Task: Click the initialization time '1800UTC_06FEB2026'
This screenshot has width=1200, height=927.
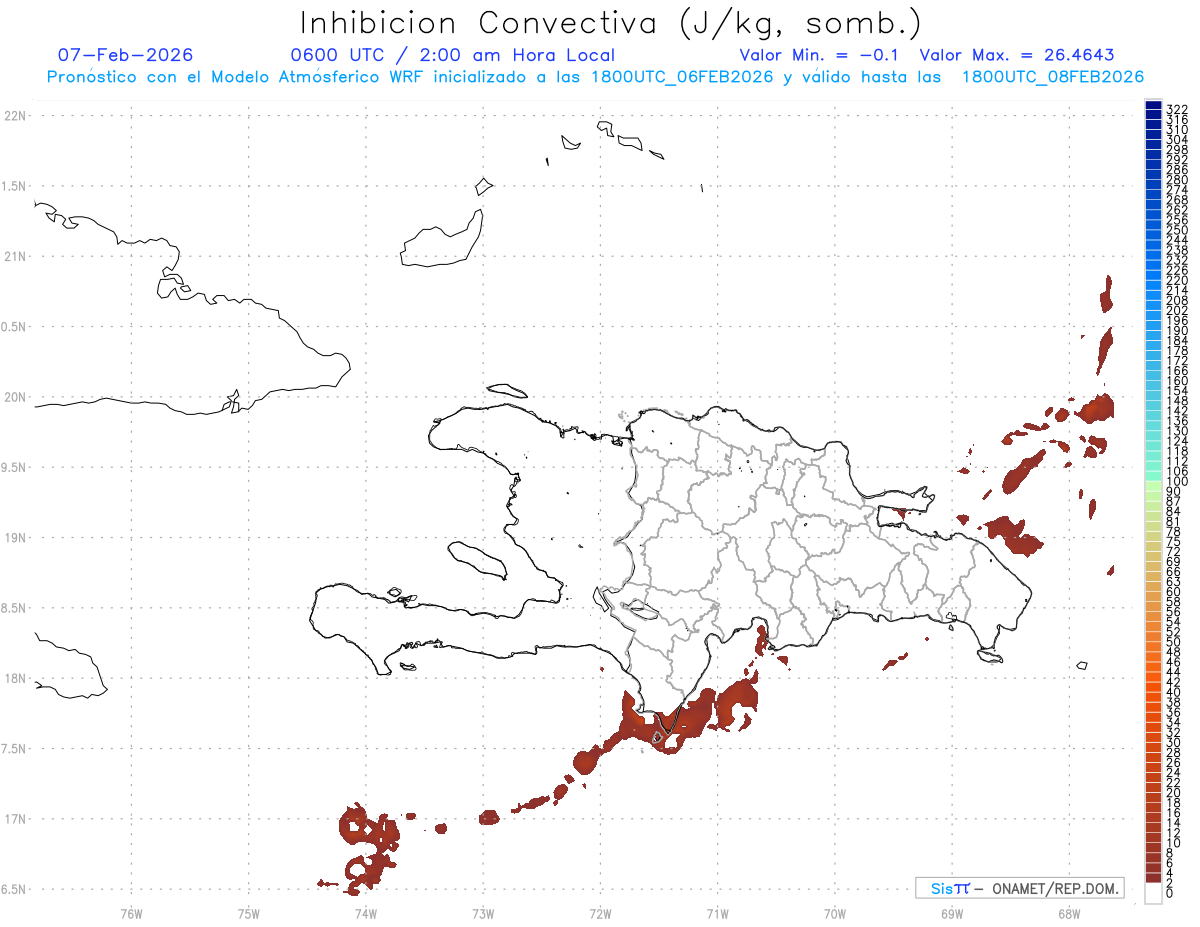Action: tap(683, 77)
